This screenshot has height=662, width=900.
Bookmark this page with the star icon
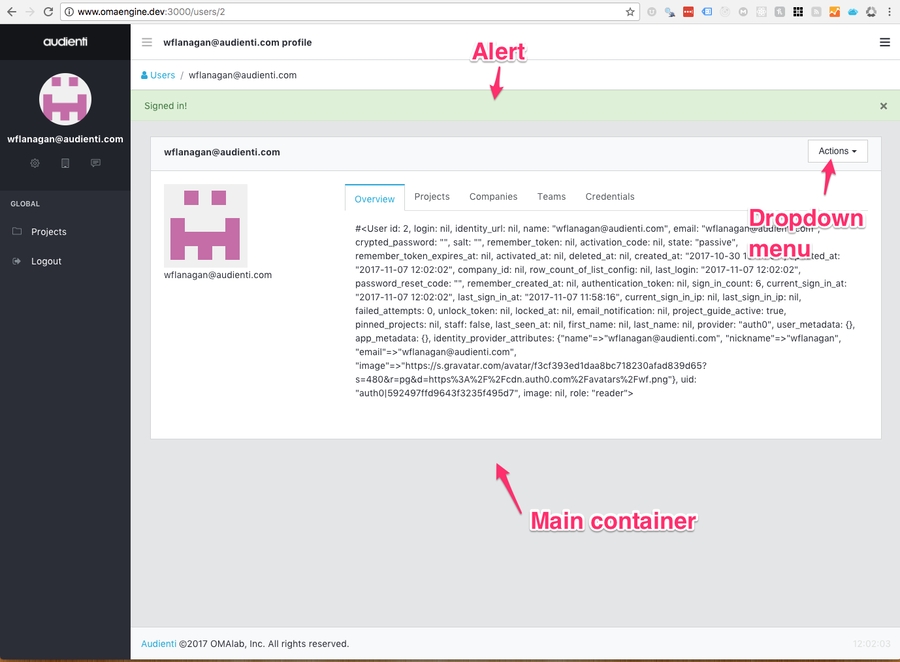pos(630,12)
